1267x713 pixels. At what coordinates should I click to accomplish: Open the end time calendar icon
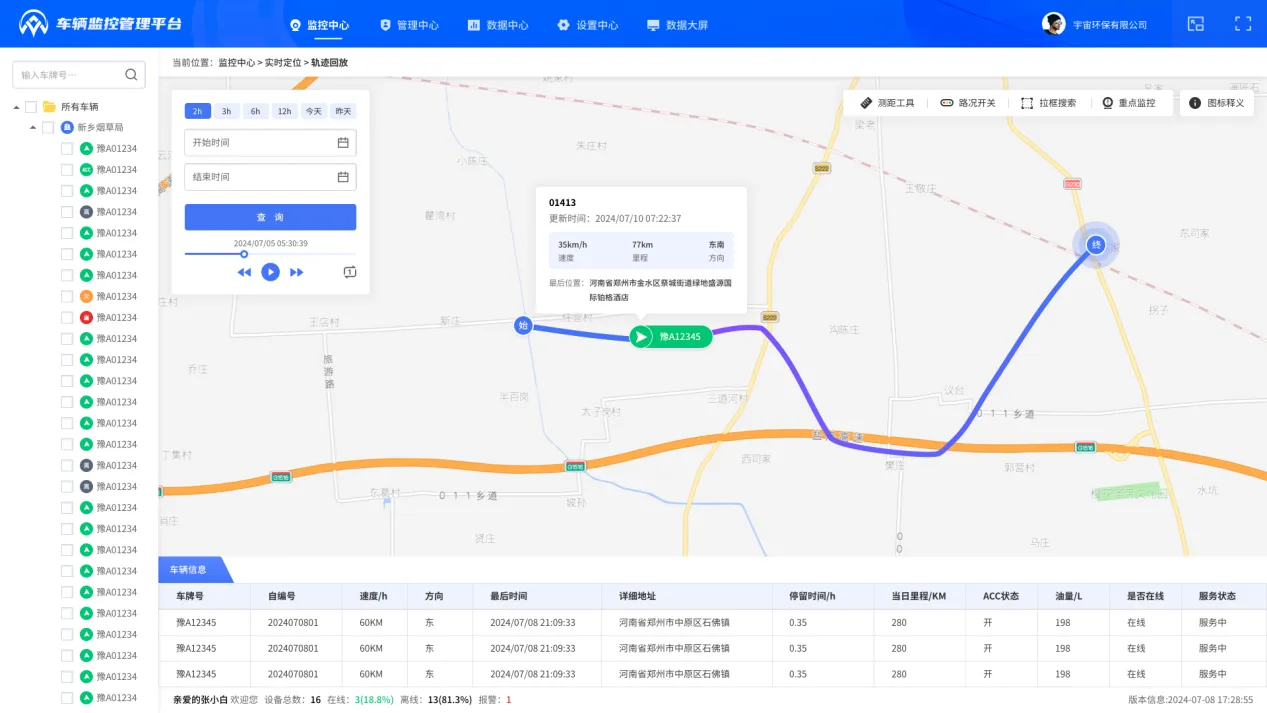tap(343, 177)
